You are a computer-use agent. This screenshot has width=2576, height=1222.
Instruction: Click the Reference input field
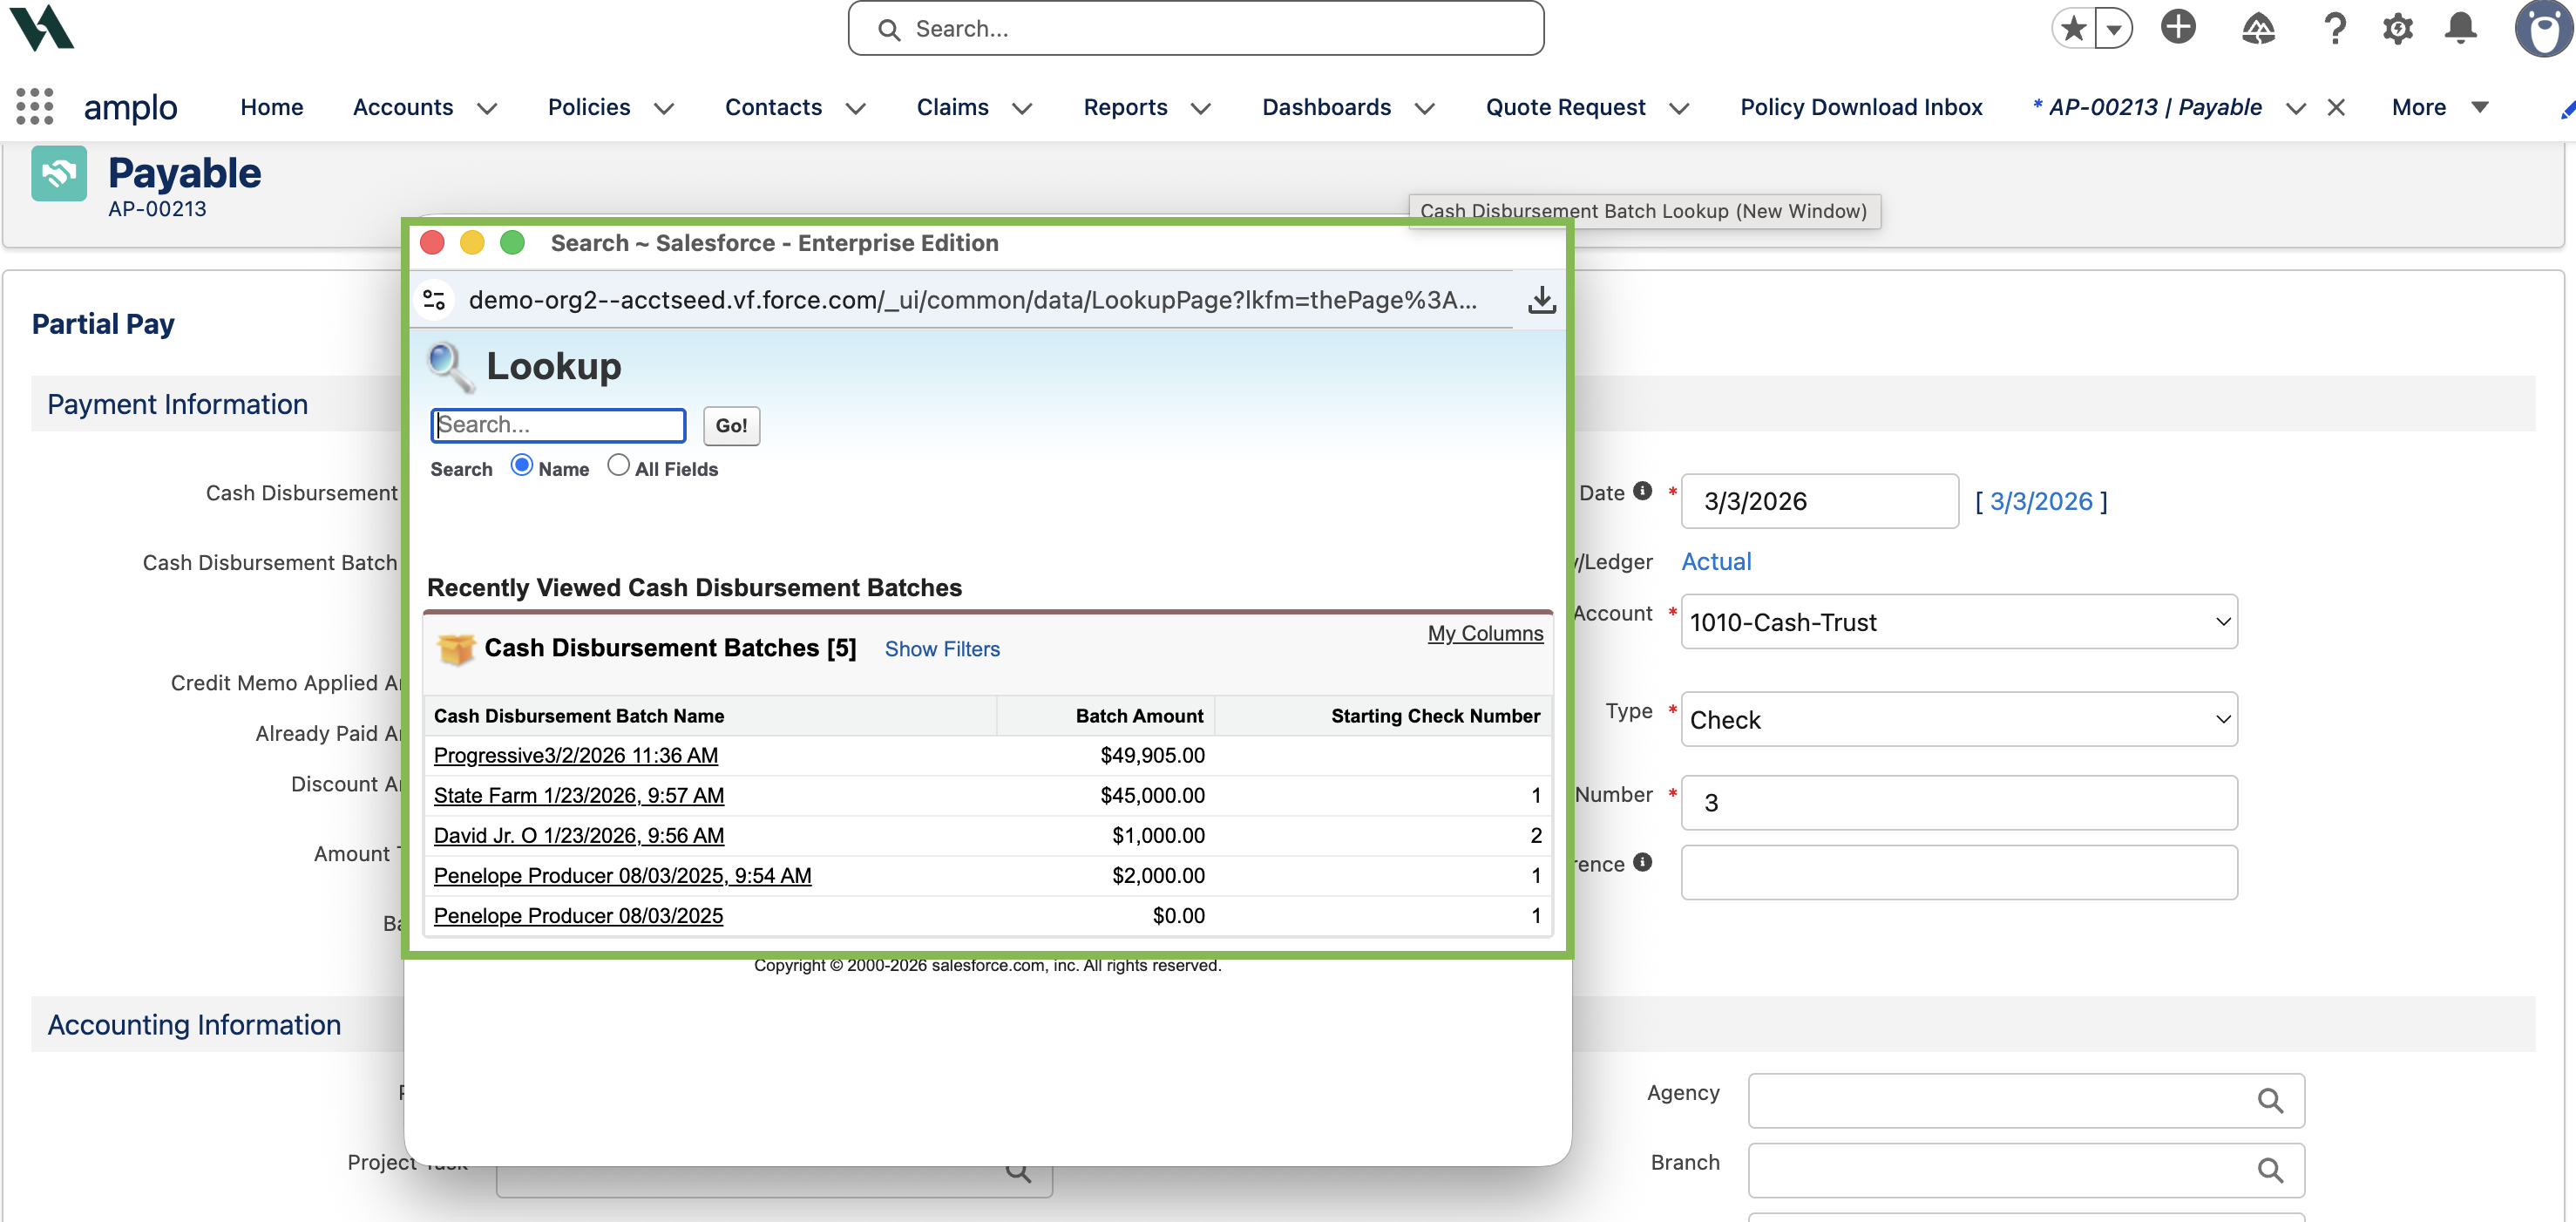tap(1958, 872)
